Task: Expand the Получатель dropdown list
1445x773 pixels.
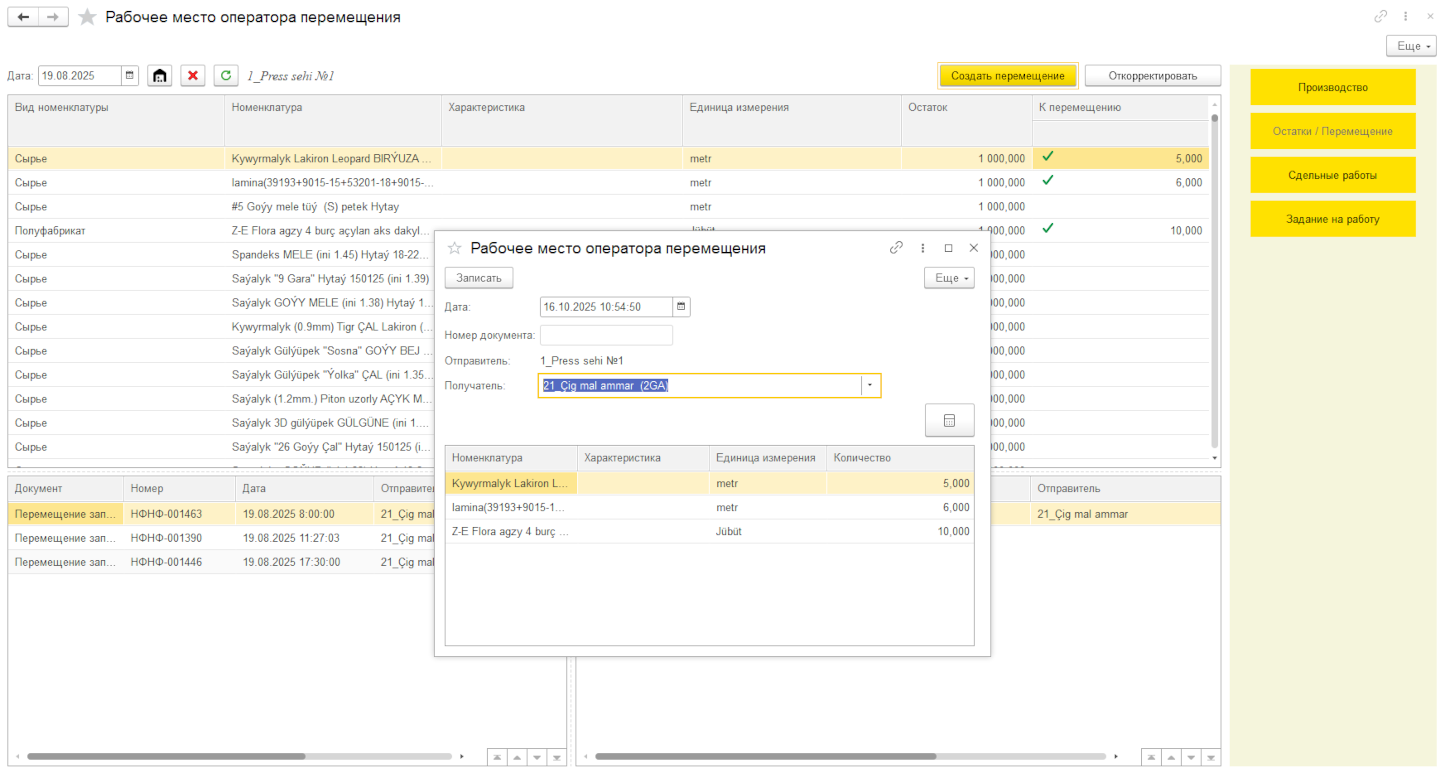Action: click(x=870, y=386)
